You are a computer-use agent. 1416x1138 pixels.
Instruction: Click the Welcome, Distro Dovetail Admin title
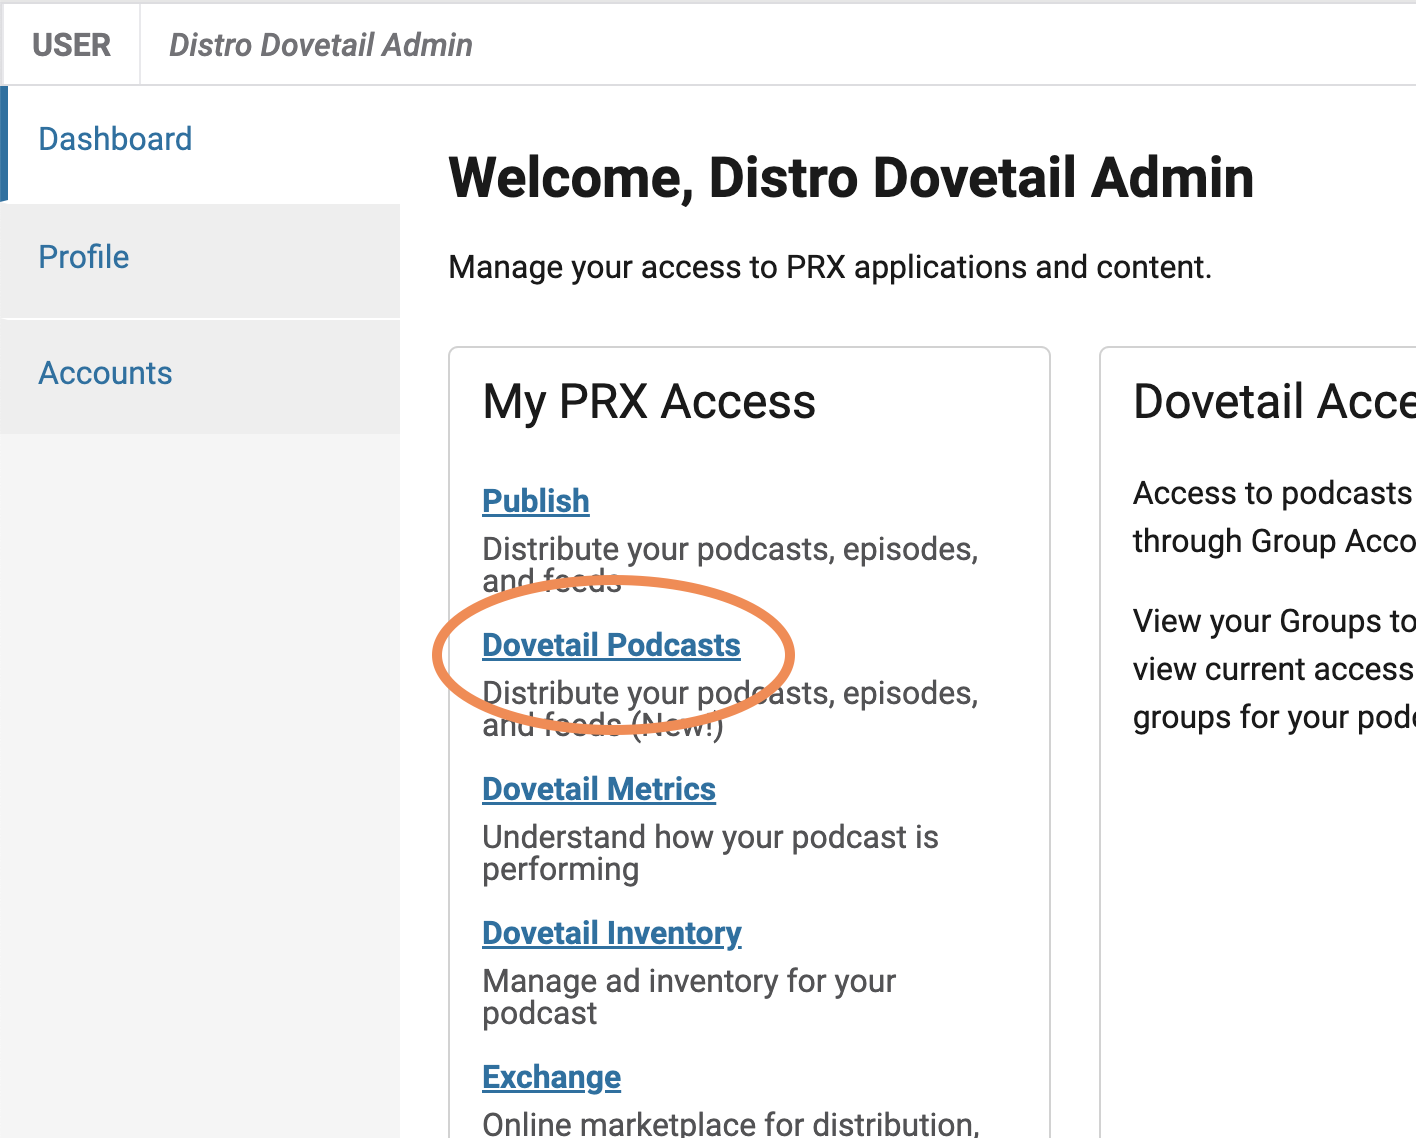click(x=851, y=178)
